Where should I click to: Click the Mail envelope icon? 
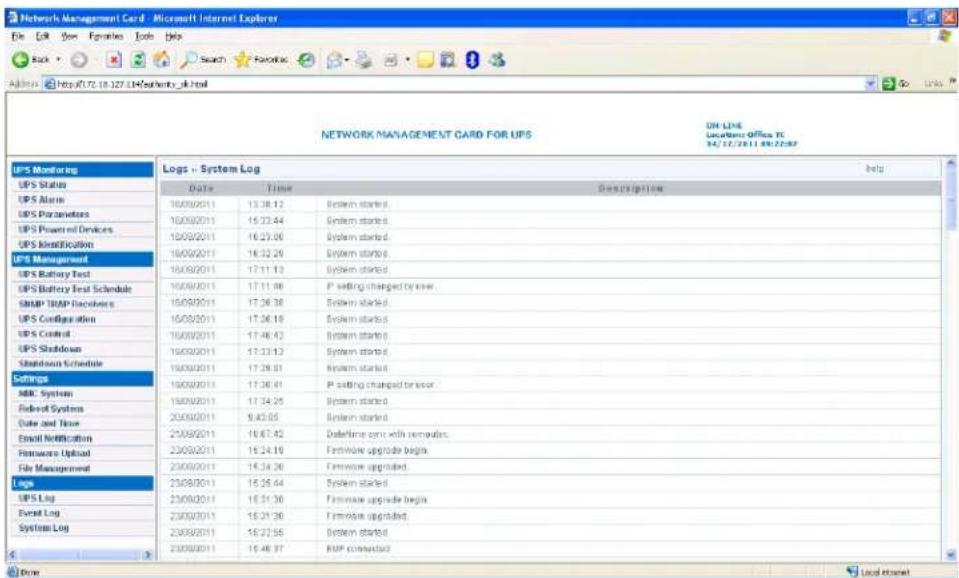(x=334, y=59)
